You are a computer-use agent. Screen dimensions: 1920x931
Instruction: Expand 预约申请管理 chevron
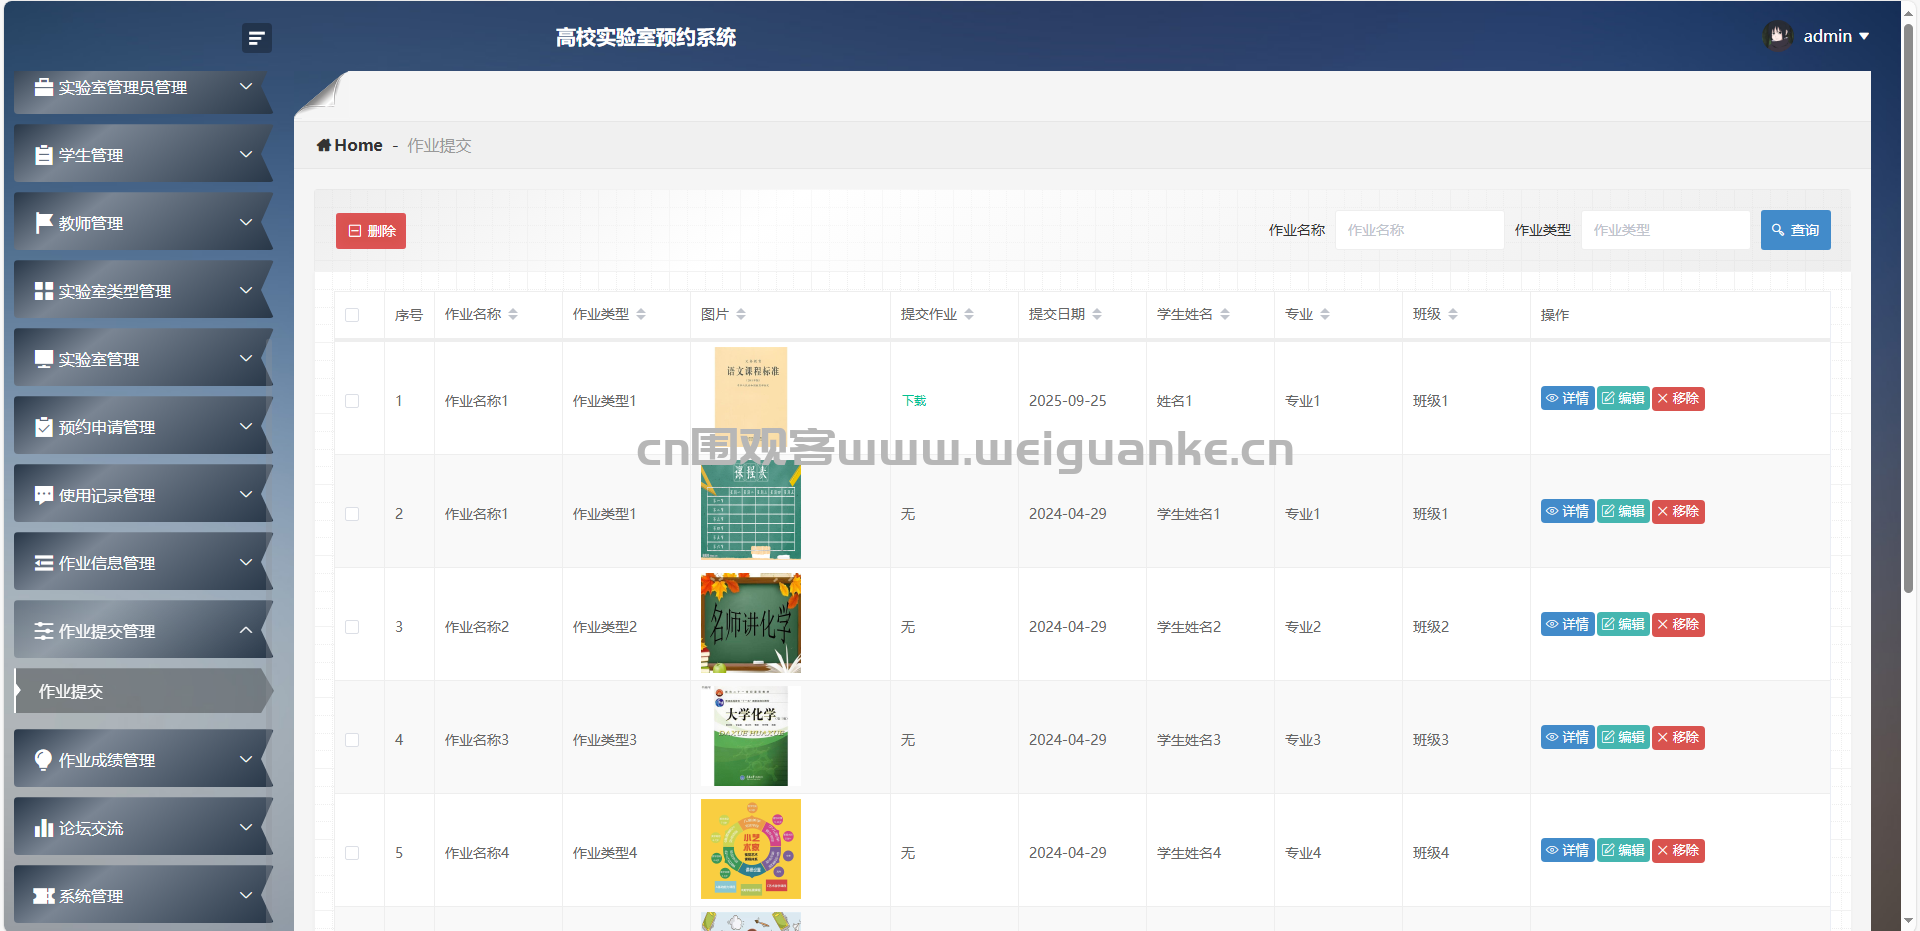coord(246,427)
